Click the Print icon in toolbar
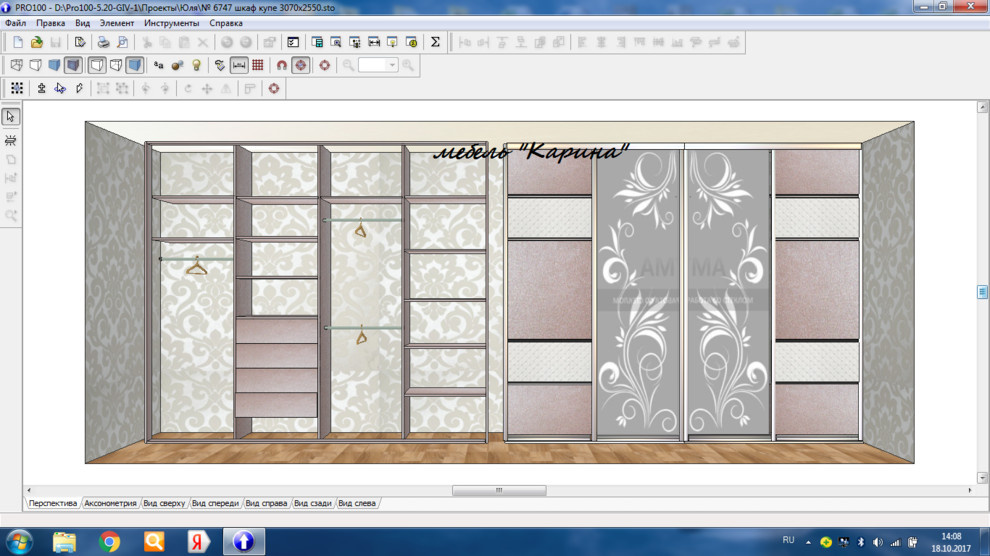The height and width of the screenshot is (556, 990). point(103,42)
